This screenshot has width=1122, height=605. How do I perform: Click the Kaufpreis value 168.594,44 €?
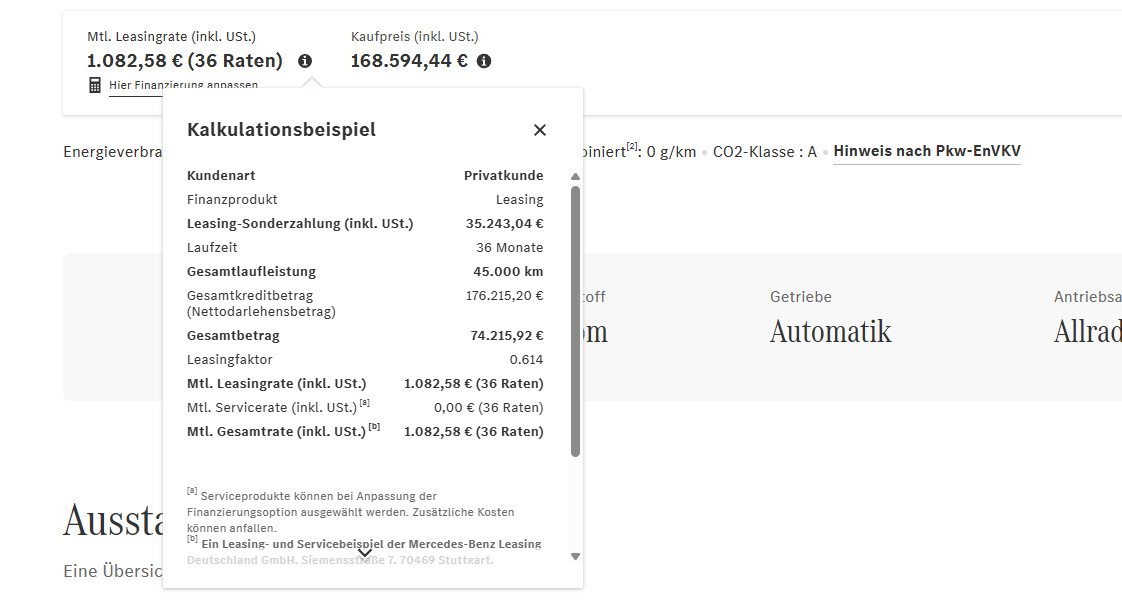(x=409, y=61)
